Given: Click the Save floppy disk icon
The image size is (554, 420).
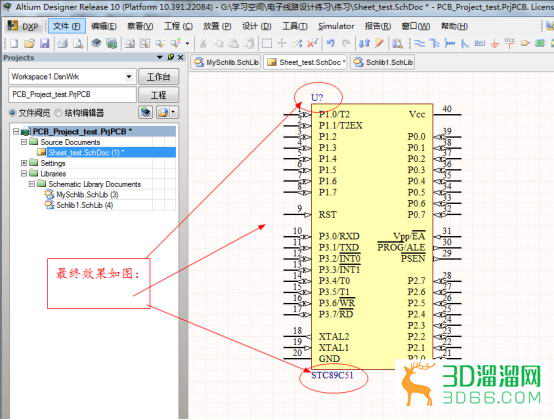Looking at the screenshot, I should tap(45, 43).
